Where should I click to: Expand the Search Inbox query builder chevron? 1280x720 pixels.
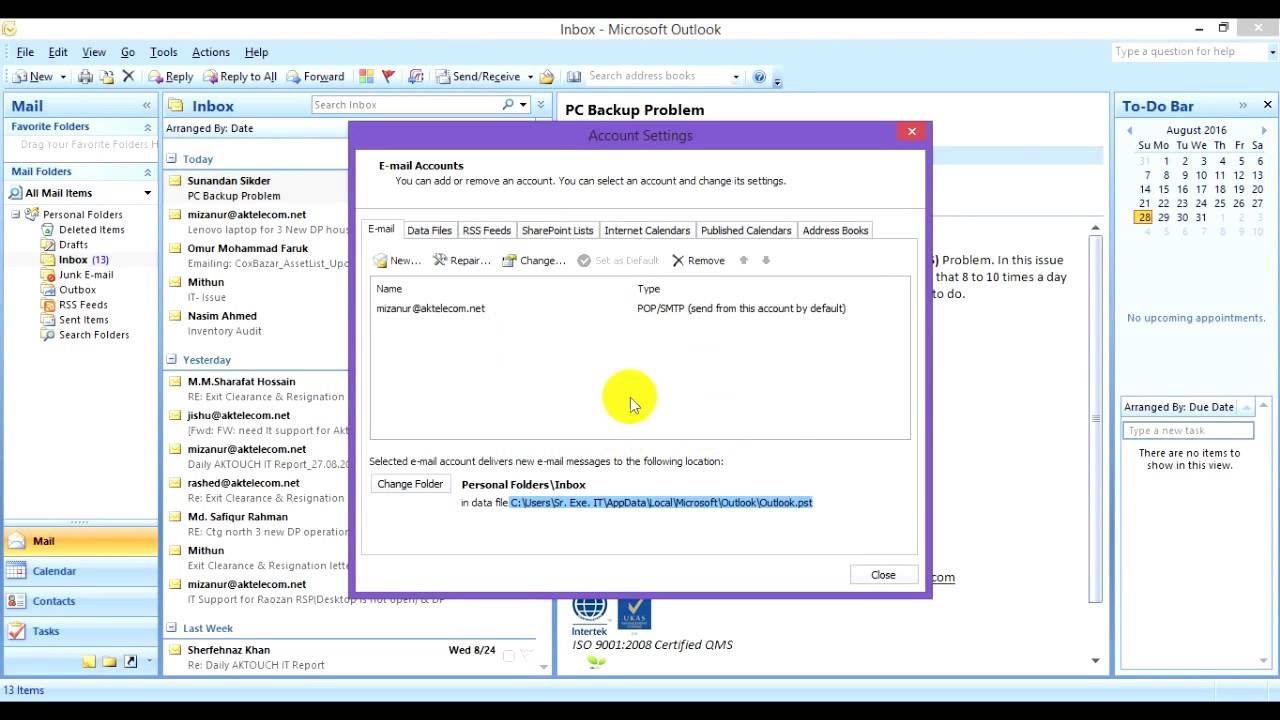click(x=541, y=105)
